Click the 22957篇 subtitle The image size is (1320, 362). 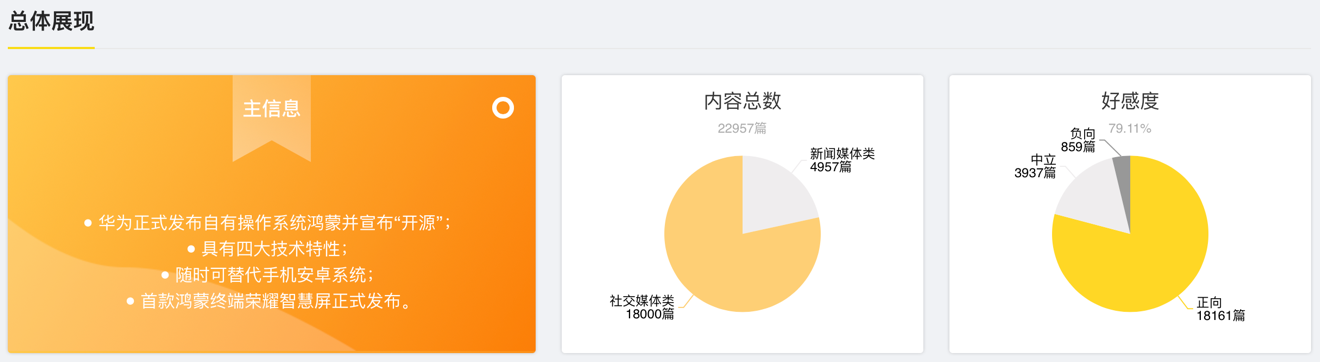[742, 129]
